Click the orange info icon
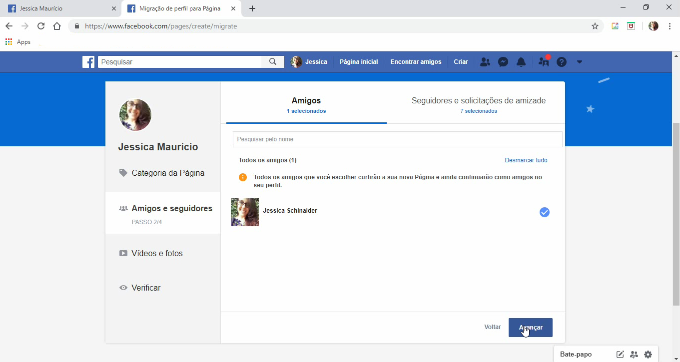This screenshot has width=680, height=362. pyautogui.click(x=242, y=177)
